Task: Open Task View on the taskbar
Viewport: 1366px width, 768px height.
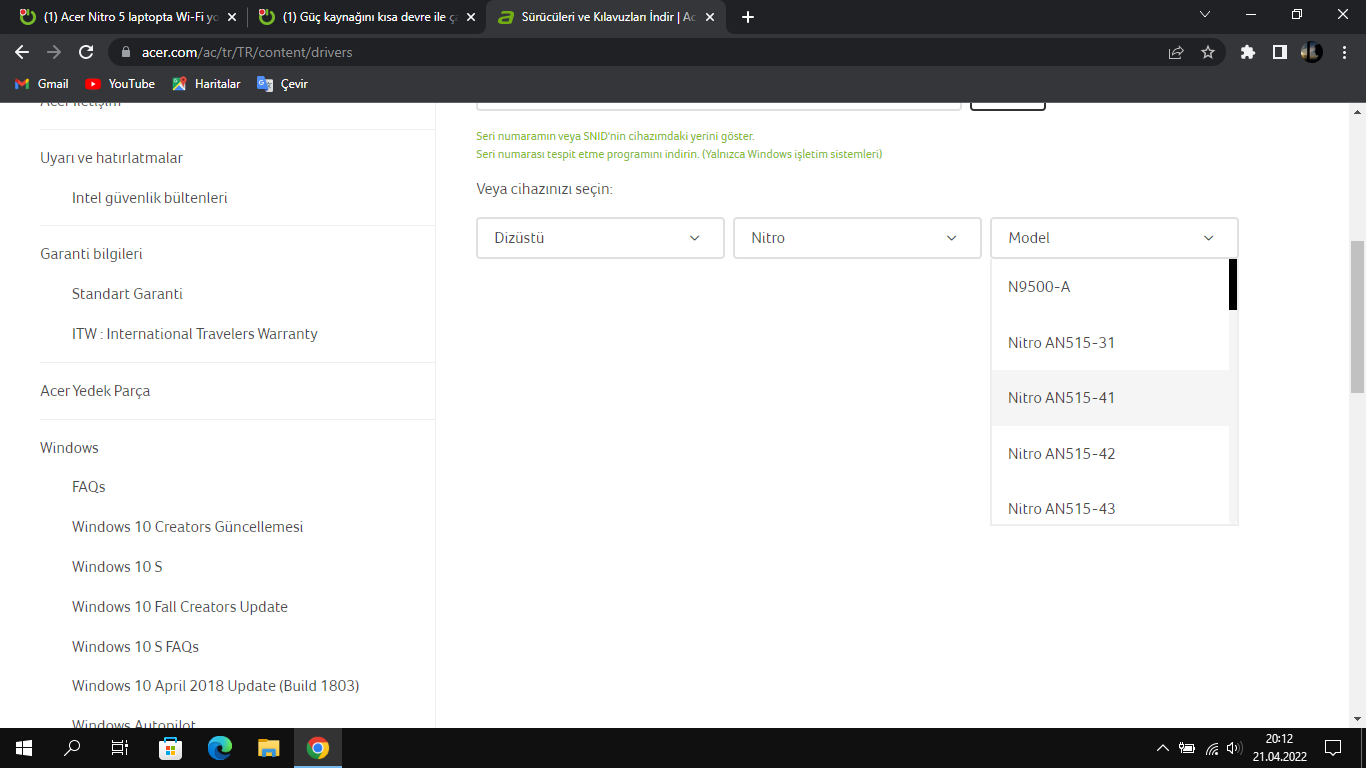Action: click(120, 748)
